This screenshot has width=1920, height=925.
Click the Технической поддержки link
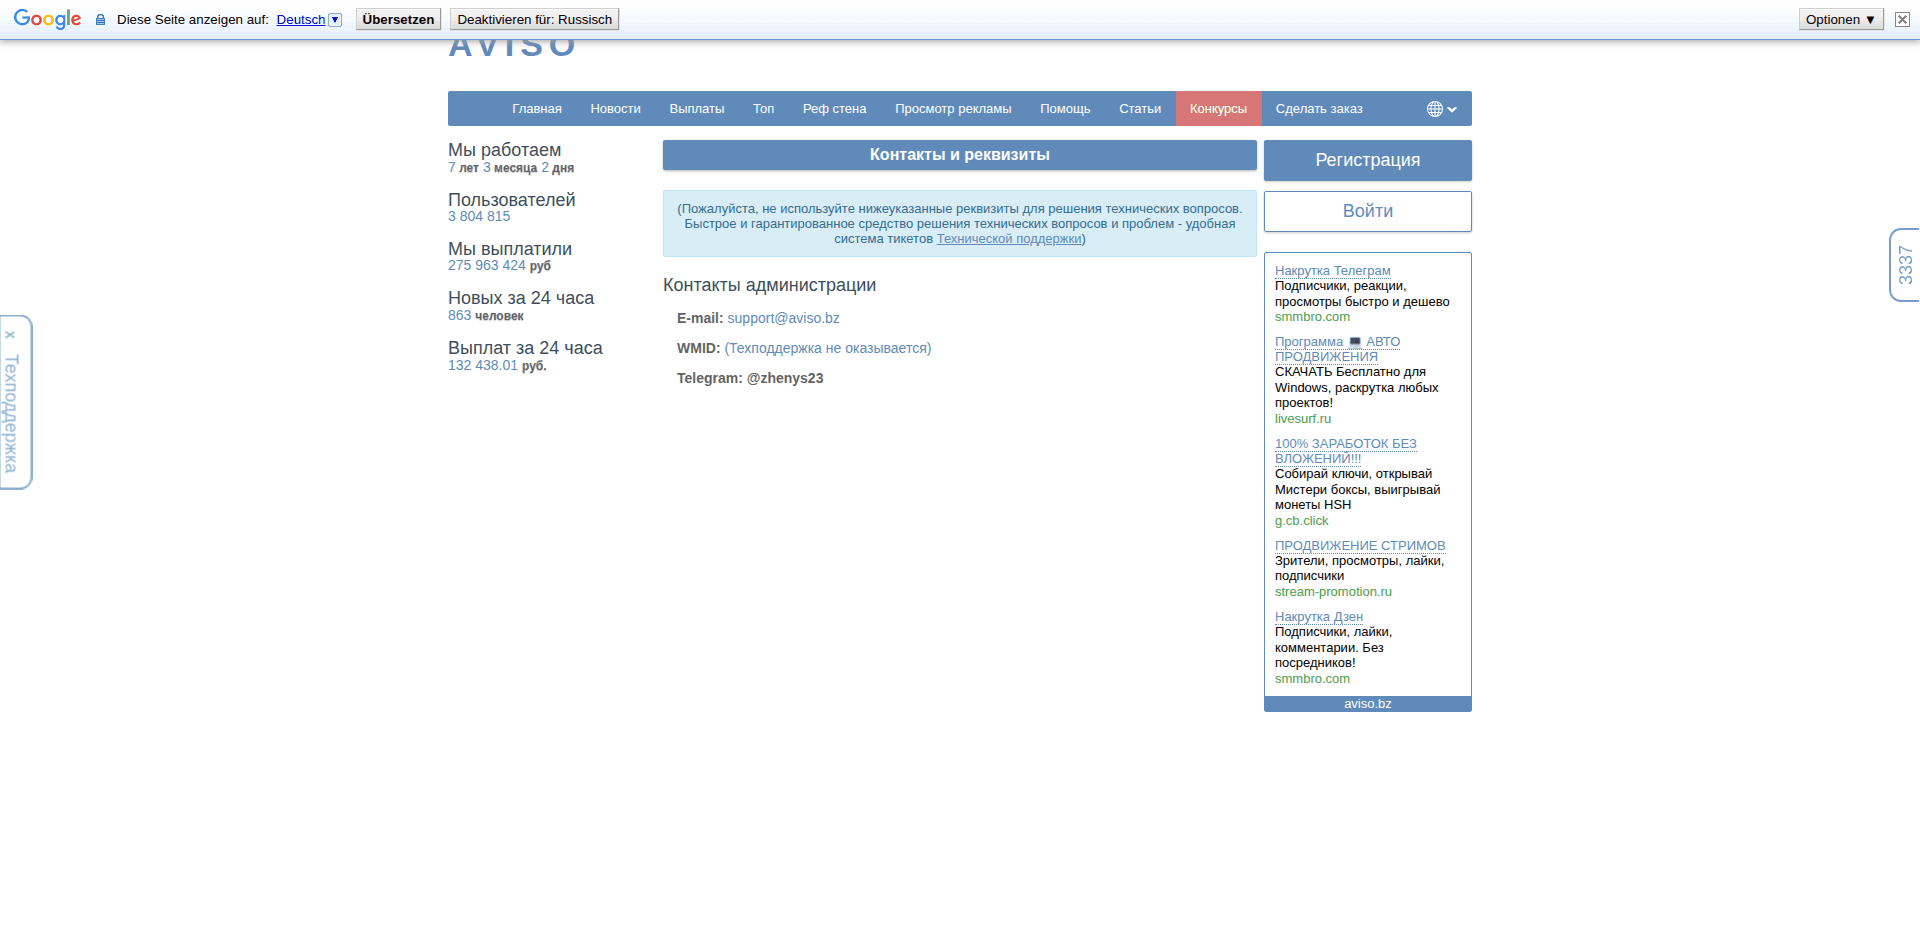1007,239
